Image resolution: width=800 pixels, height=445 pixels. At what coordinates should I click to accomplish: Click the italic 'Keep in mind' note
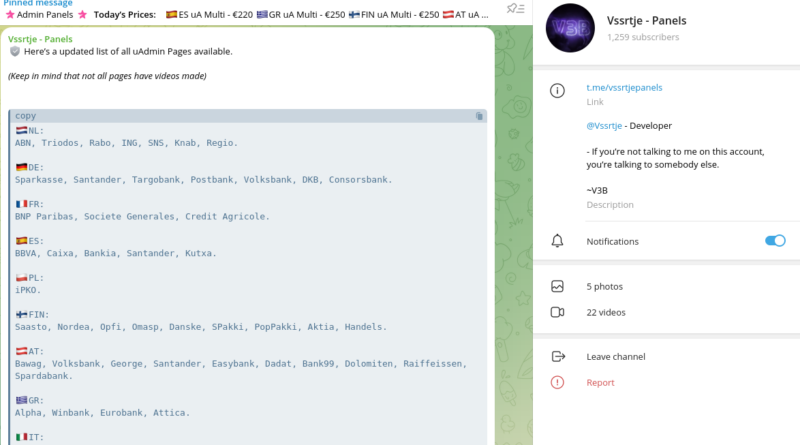pyautogui.click(x=107, y=76)
